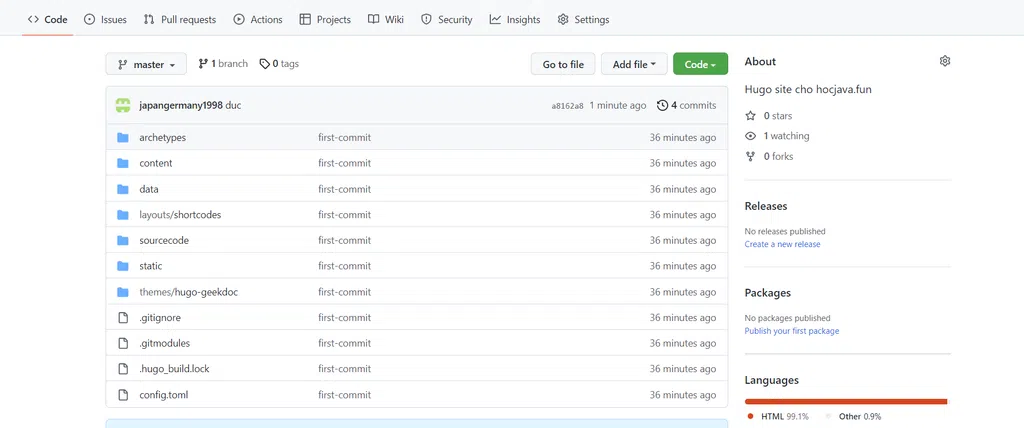
Task: Open the .gitignore file
Action: click(x=160, y=318)
